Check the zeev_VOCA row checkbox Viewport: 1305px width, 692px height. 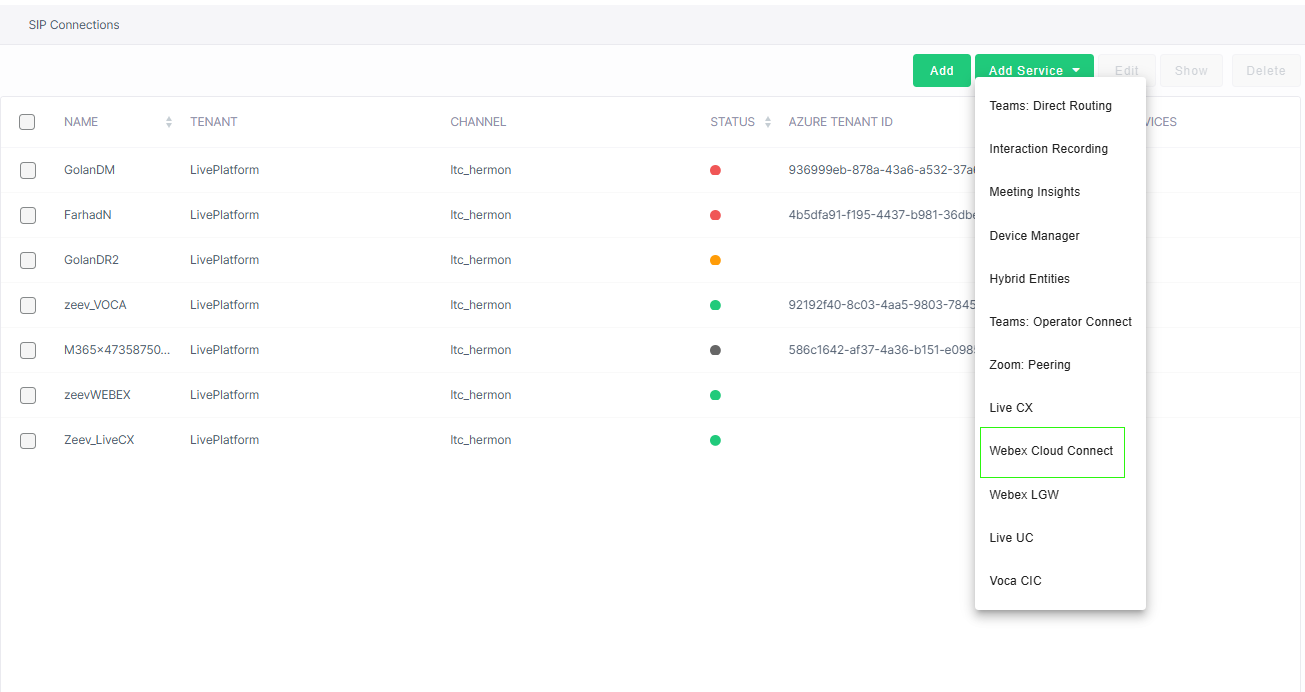click(28, 305)
